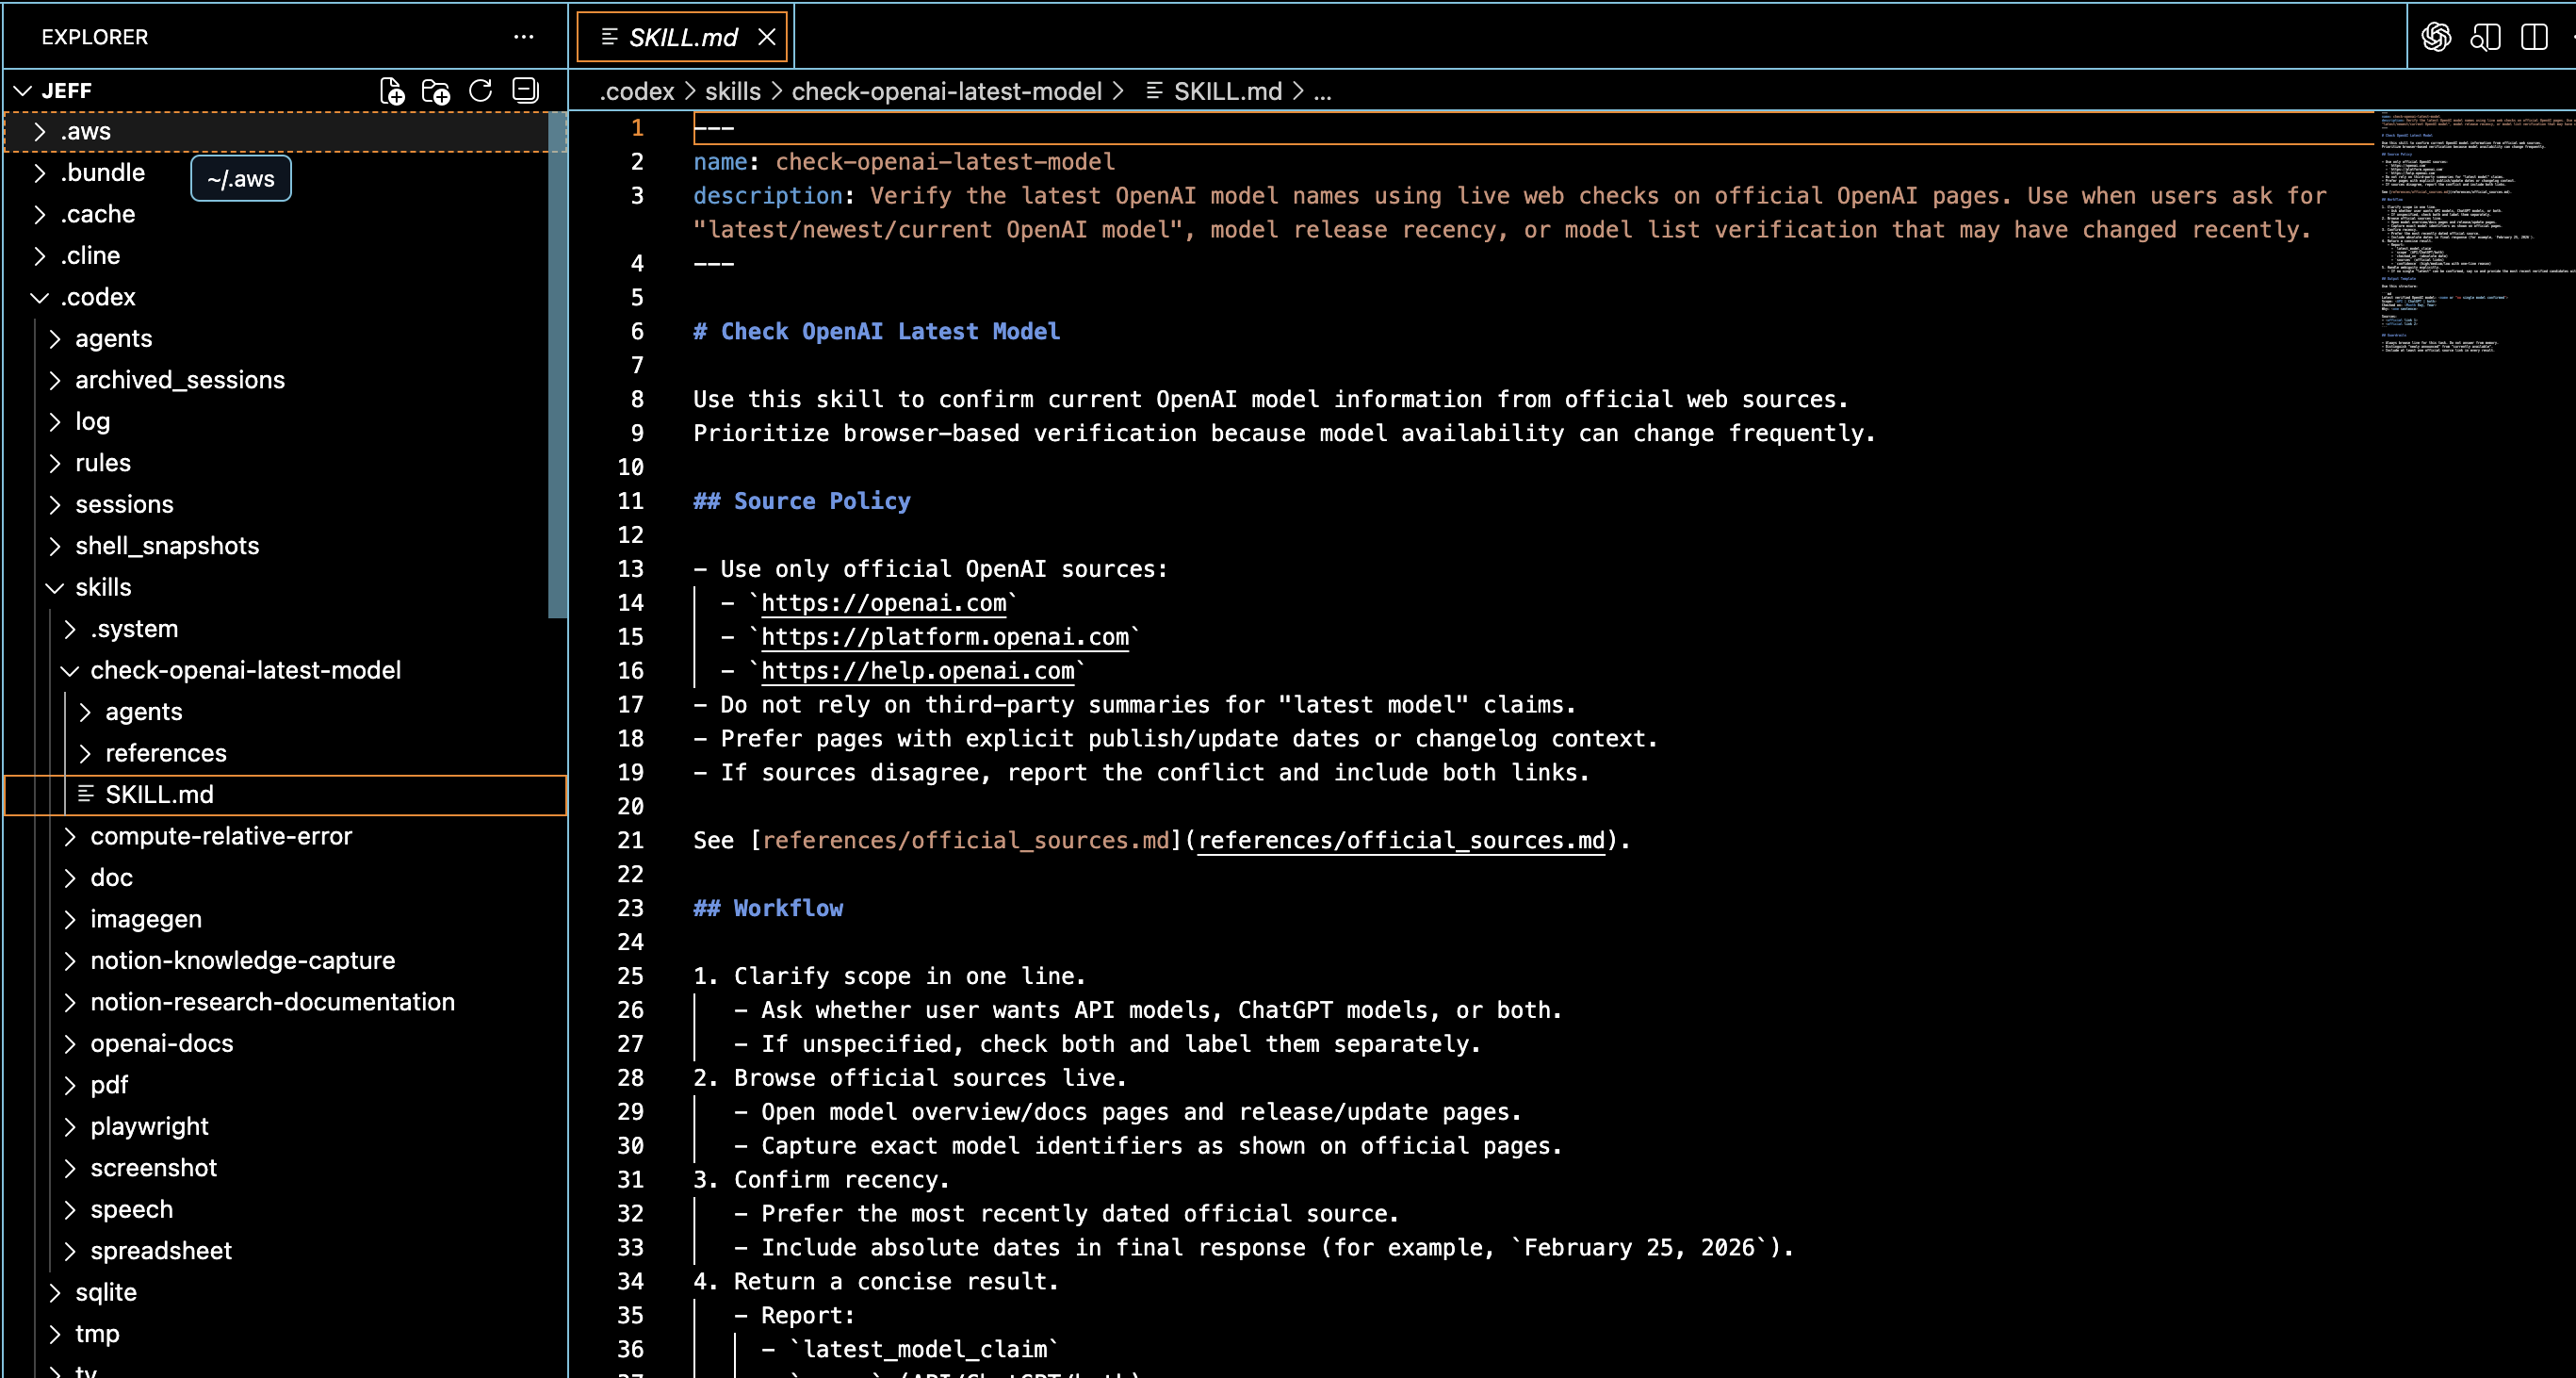Collapse all folders in Explorer
This screenshot has height=1378, width=2576.
tap(525, 91)
